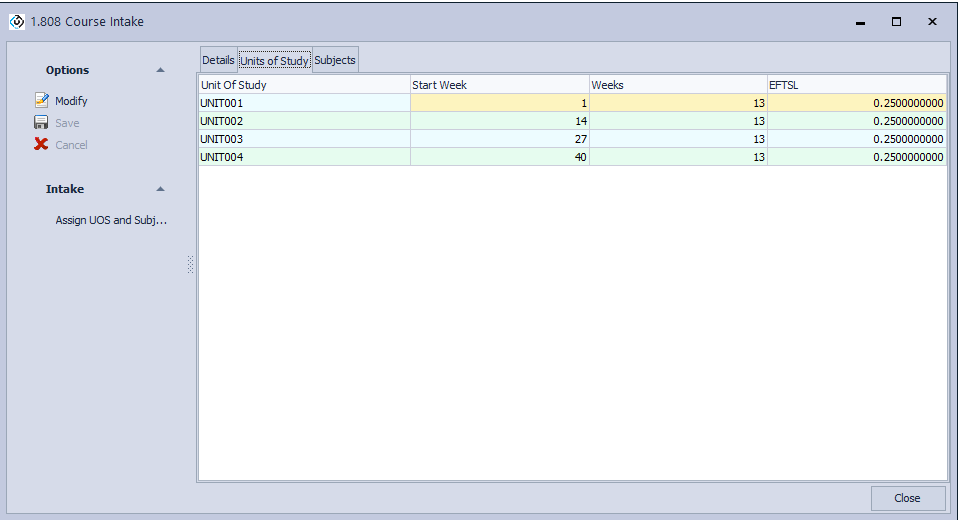This screenshot has height=520, width=960.
Task: Click the EFTSL column header
Action: [x=856, y=85]
